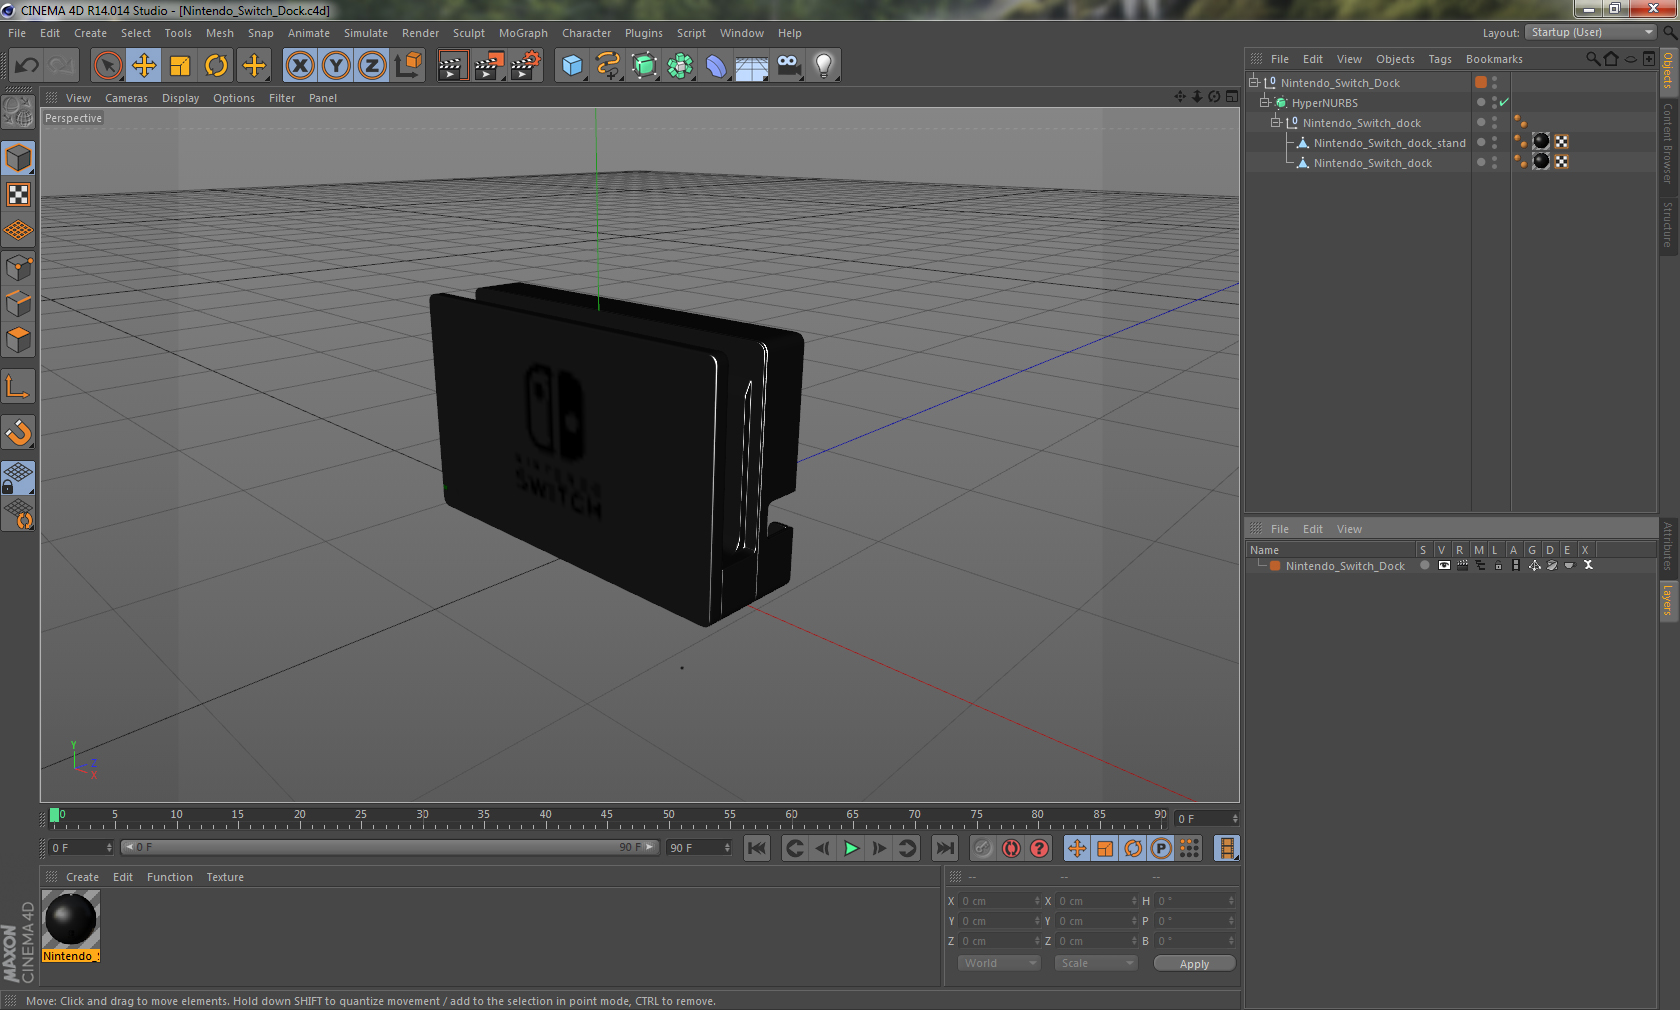Viewport: 1680px width, 1010px height.
Task: Apply coordinate changes with Apply button
Action: [x=1194, y=964]
